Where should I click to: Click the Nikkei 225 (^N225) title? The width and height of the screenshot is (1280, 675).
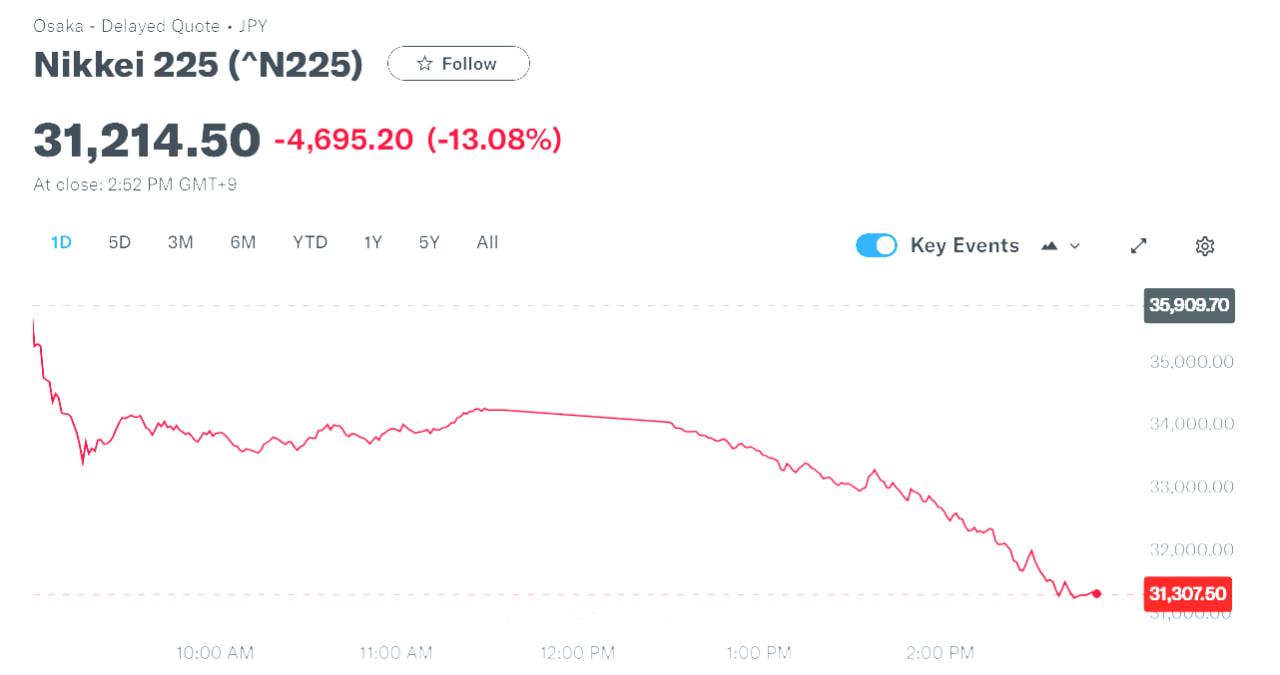pos(198,64)
